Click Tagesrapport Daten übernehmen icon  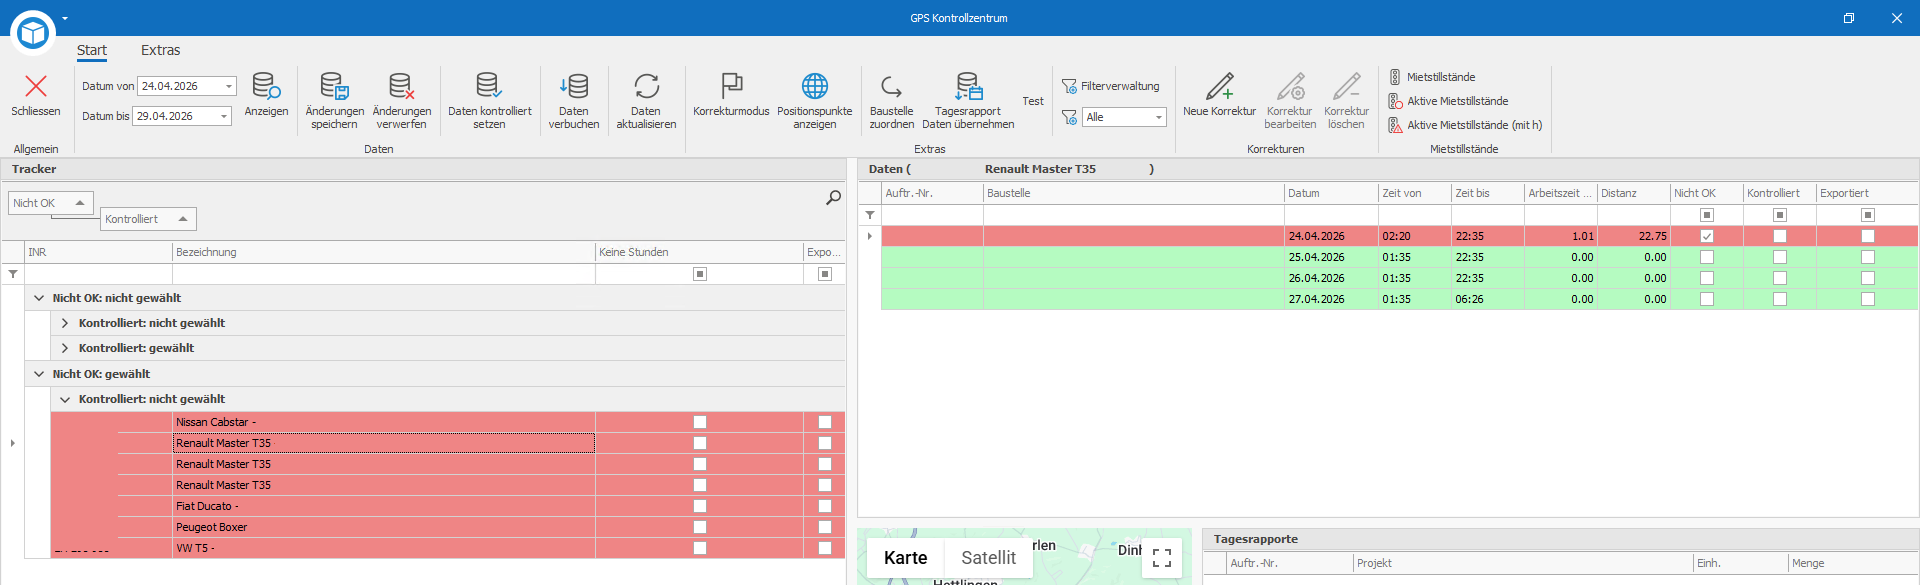[x=968, y=86]
